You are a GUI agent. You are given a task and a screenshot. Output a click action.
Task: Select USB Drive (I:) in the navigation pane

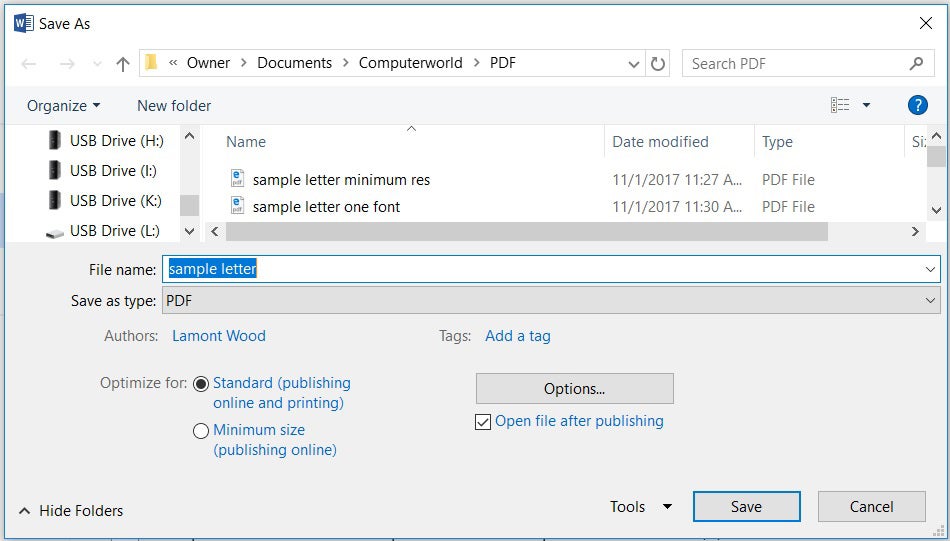pos(113,171)
